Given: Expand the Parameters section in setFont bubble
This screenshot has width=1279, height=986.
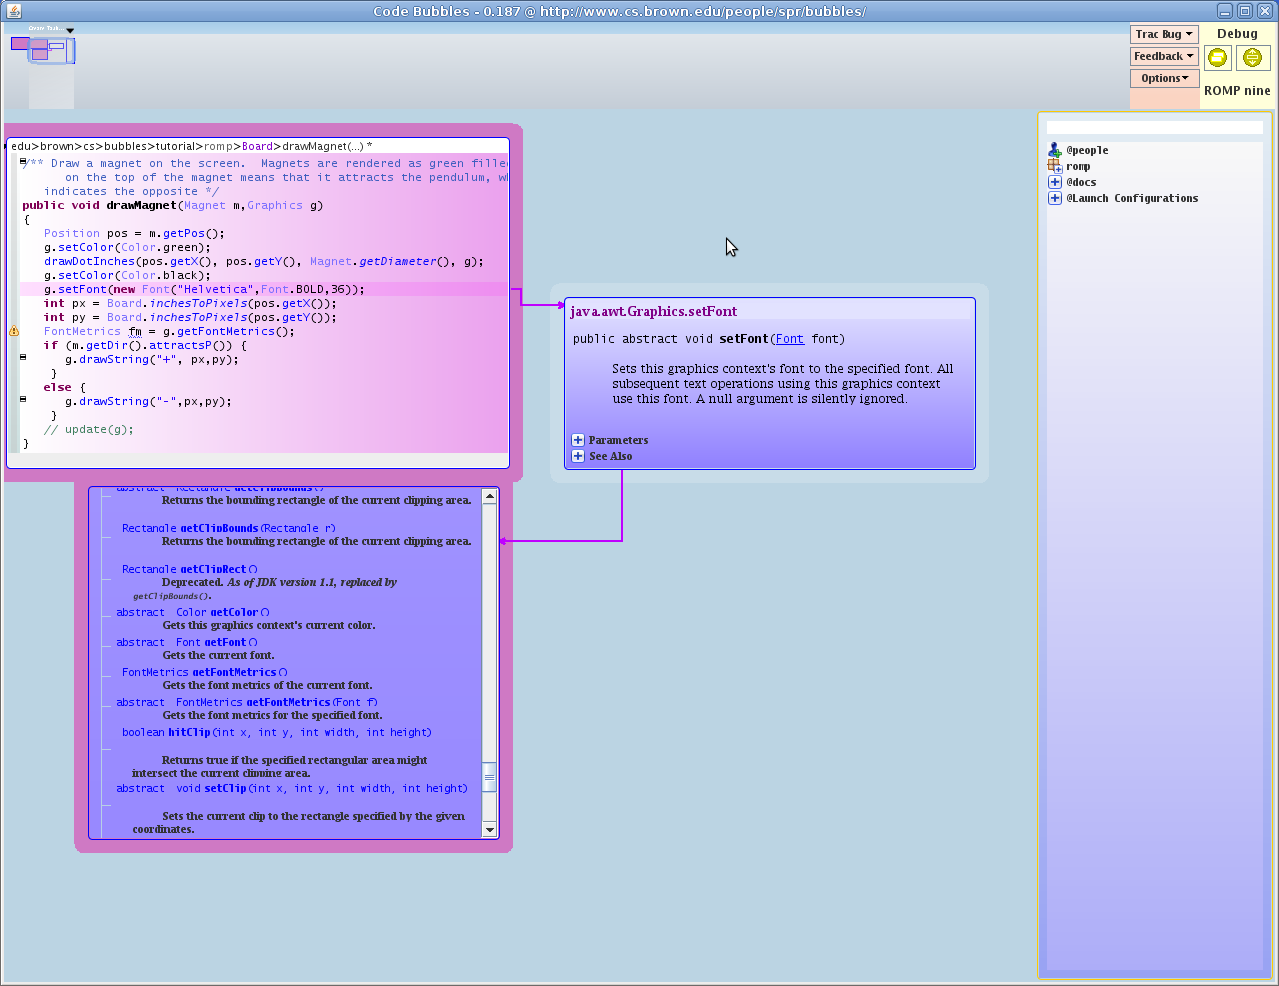Looking at the screenshot, I should (578, 440).
